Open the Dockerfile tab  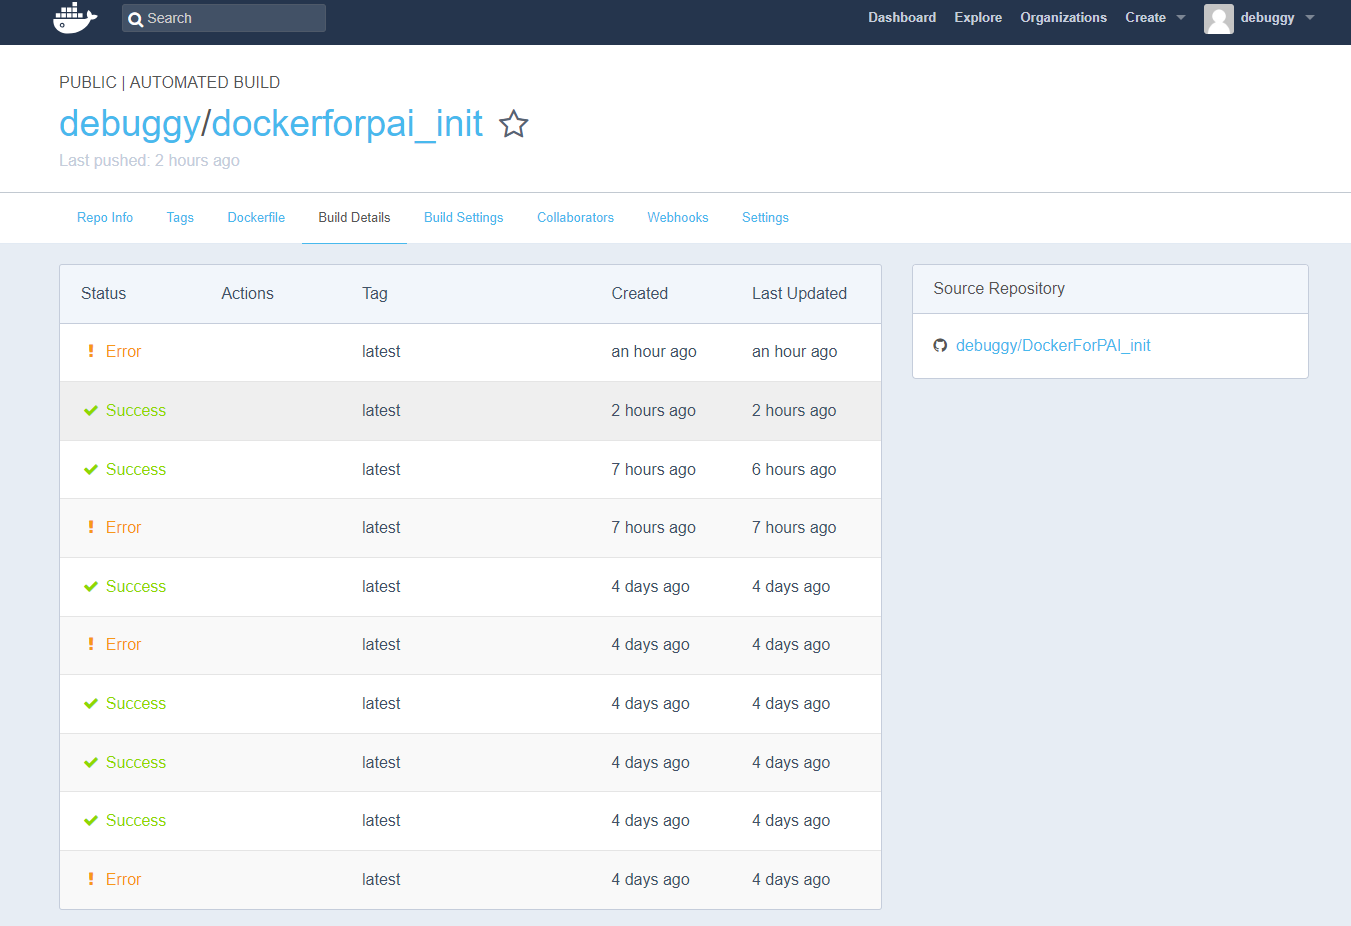point(256,217)
